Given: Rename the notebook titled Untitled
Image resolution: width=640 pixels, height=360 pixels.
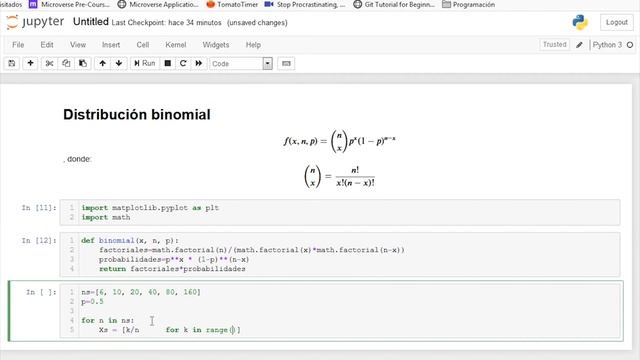Looking at the screenshot, I should 91,22.
